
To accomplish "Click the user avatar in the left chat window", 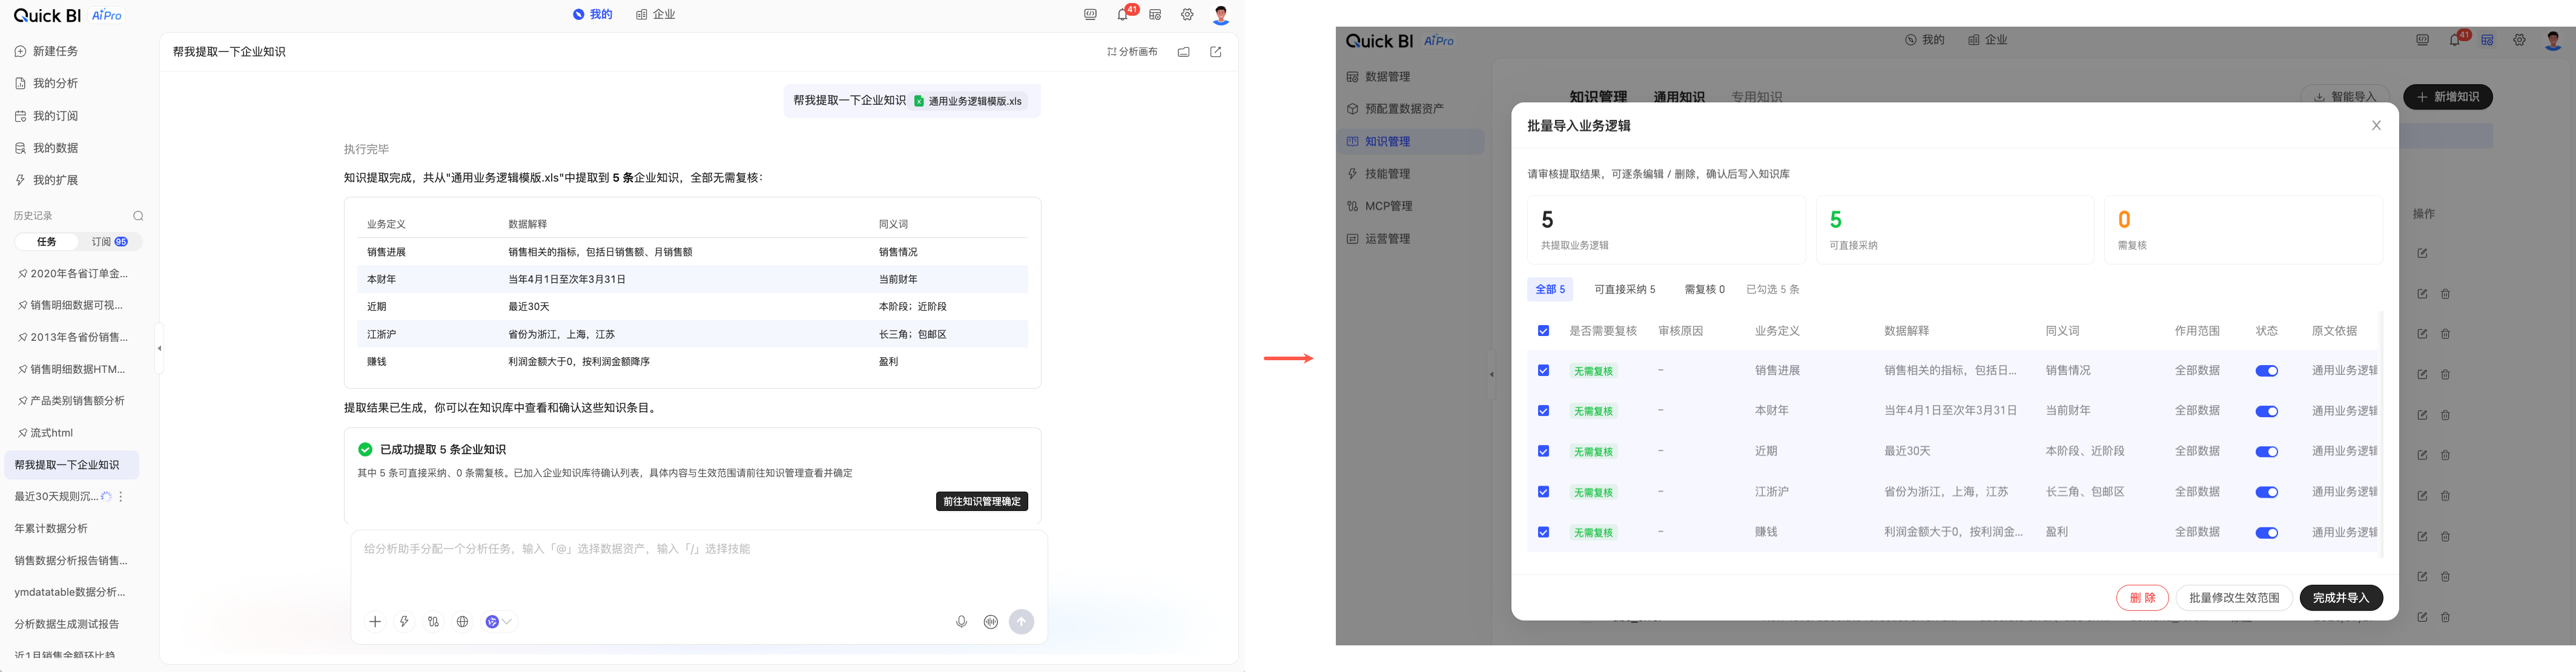I will pyautogui.click(x=1221, y=15).
